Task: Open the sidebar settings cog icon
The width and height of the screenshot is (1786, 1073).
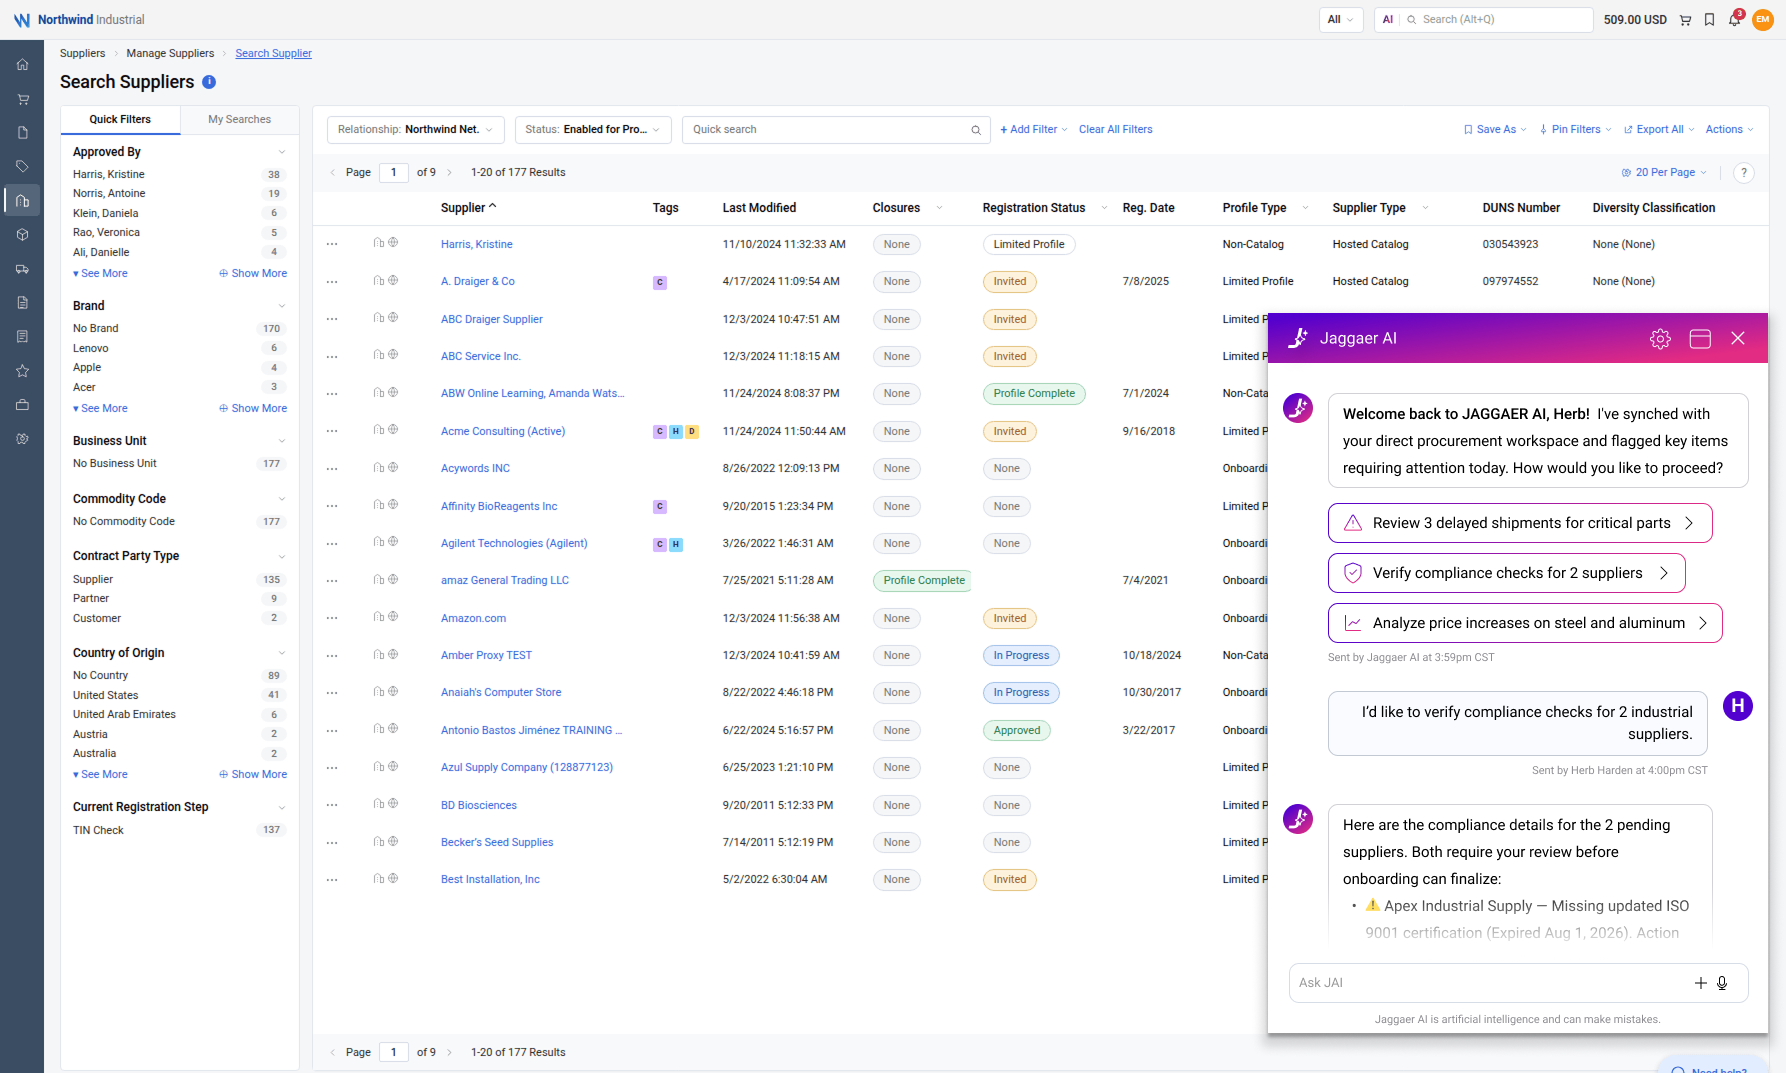Action: coord(22,439)
